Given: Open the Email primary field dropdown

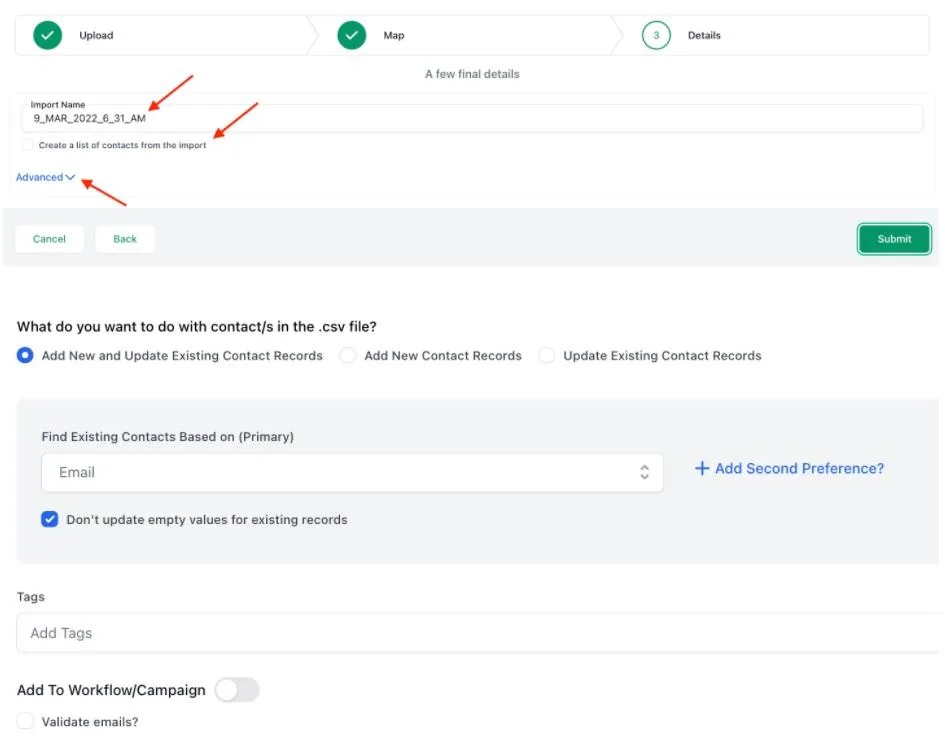Looking at the screenshot, I should tap(352, 472).
